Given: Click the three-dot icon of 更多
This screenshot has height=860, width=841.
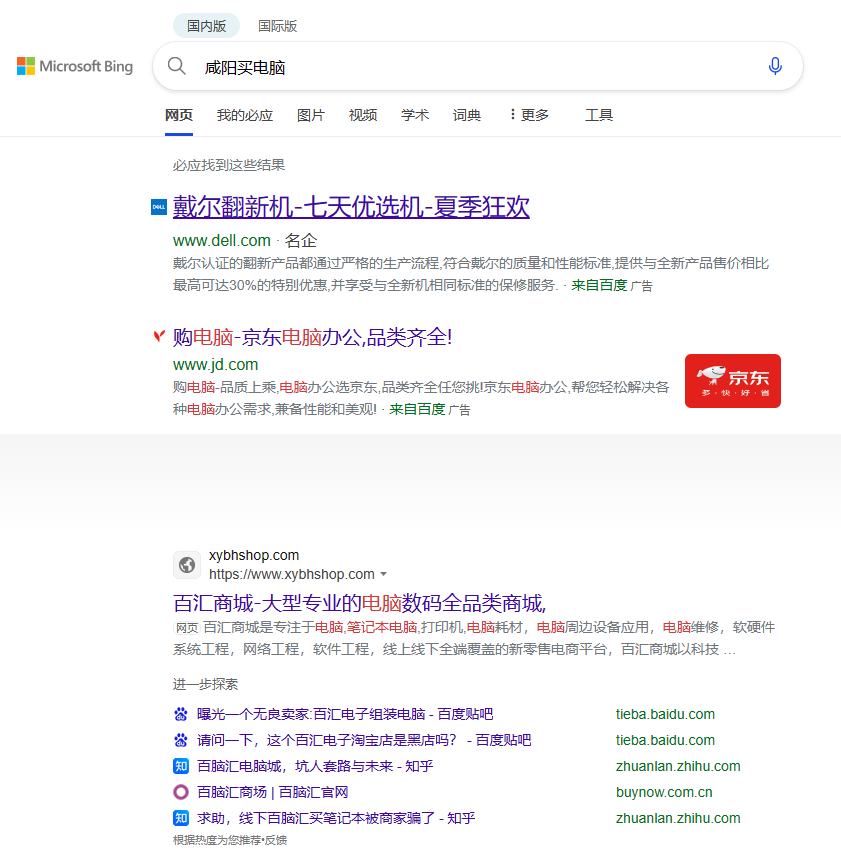Looking at the screenshot, I should (x=512, y=115).
